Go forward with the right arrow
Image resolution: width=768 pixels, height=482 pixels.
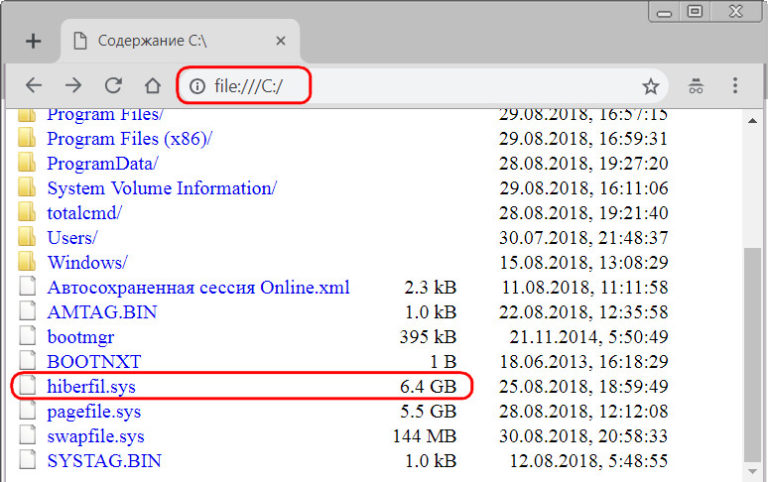coord(73,86)
